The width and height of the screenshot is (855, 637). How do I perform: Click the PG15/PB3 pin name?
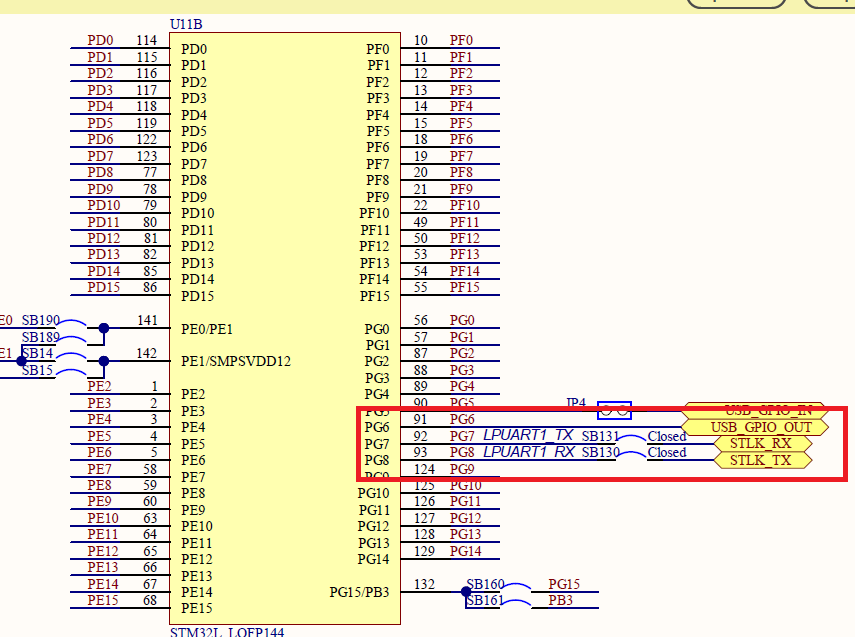[x=359, y=592]
